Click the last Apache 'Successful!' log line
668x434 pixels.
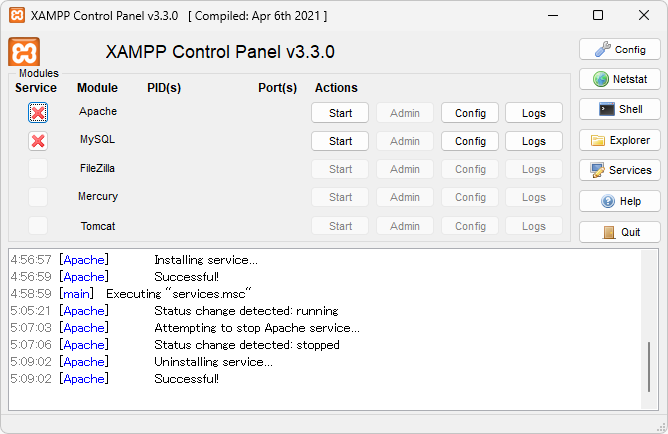point(186,379)
